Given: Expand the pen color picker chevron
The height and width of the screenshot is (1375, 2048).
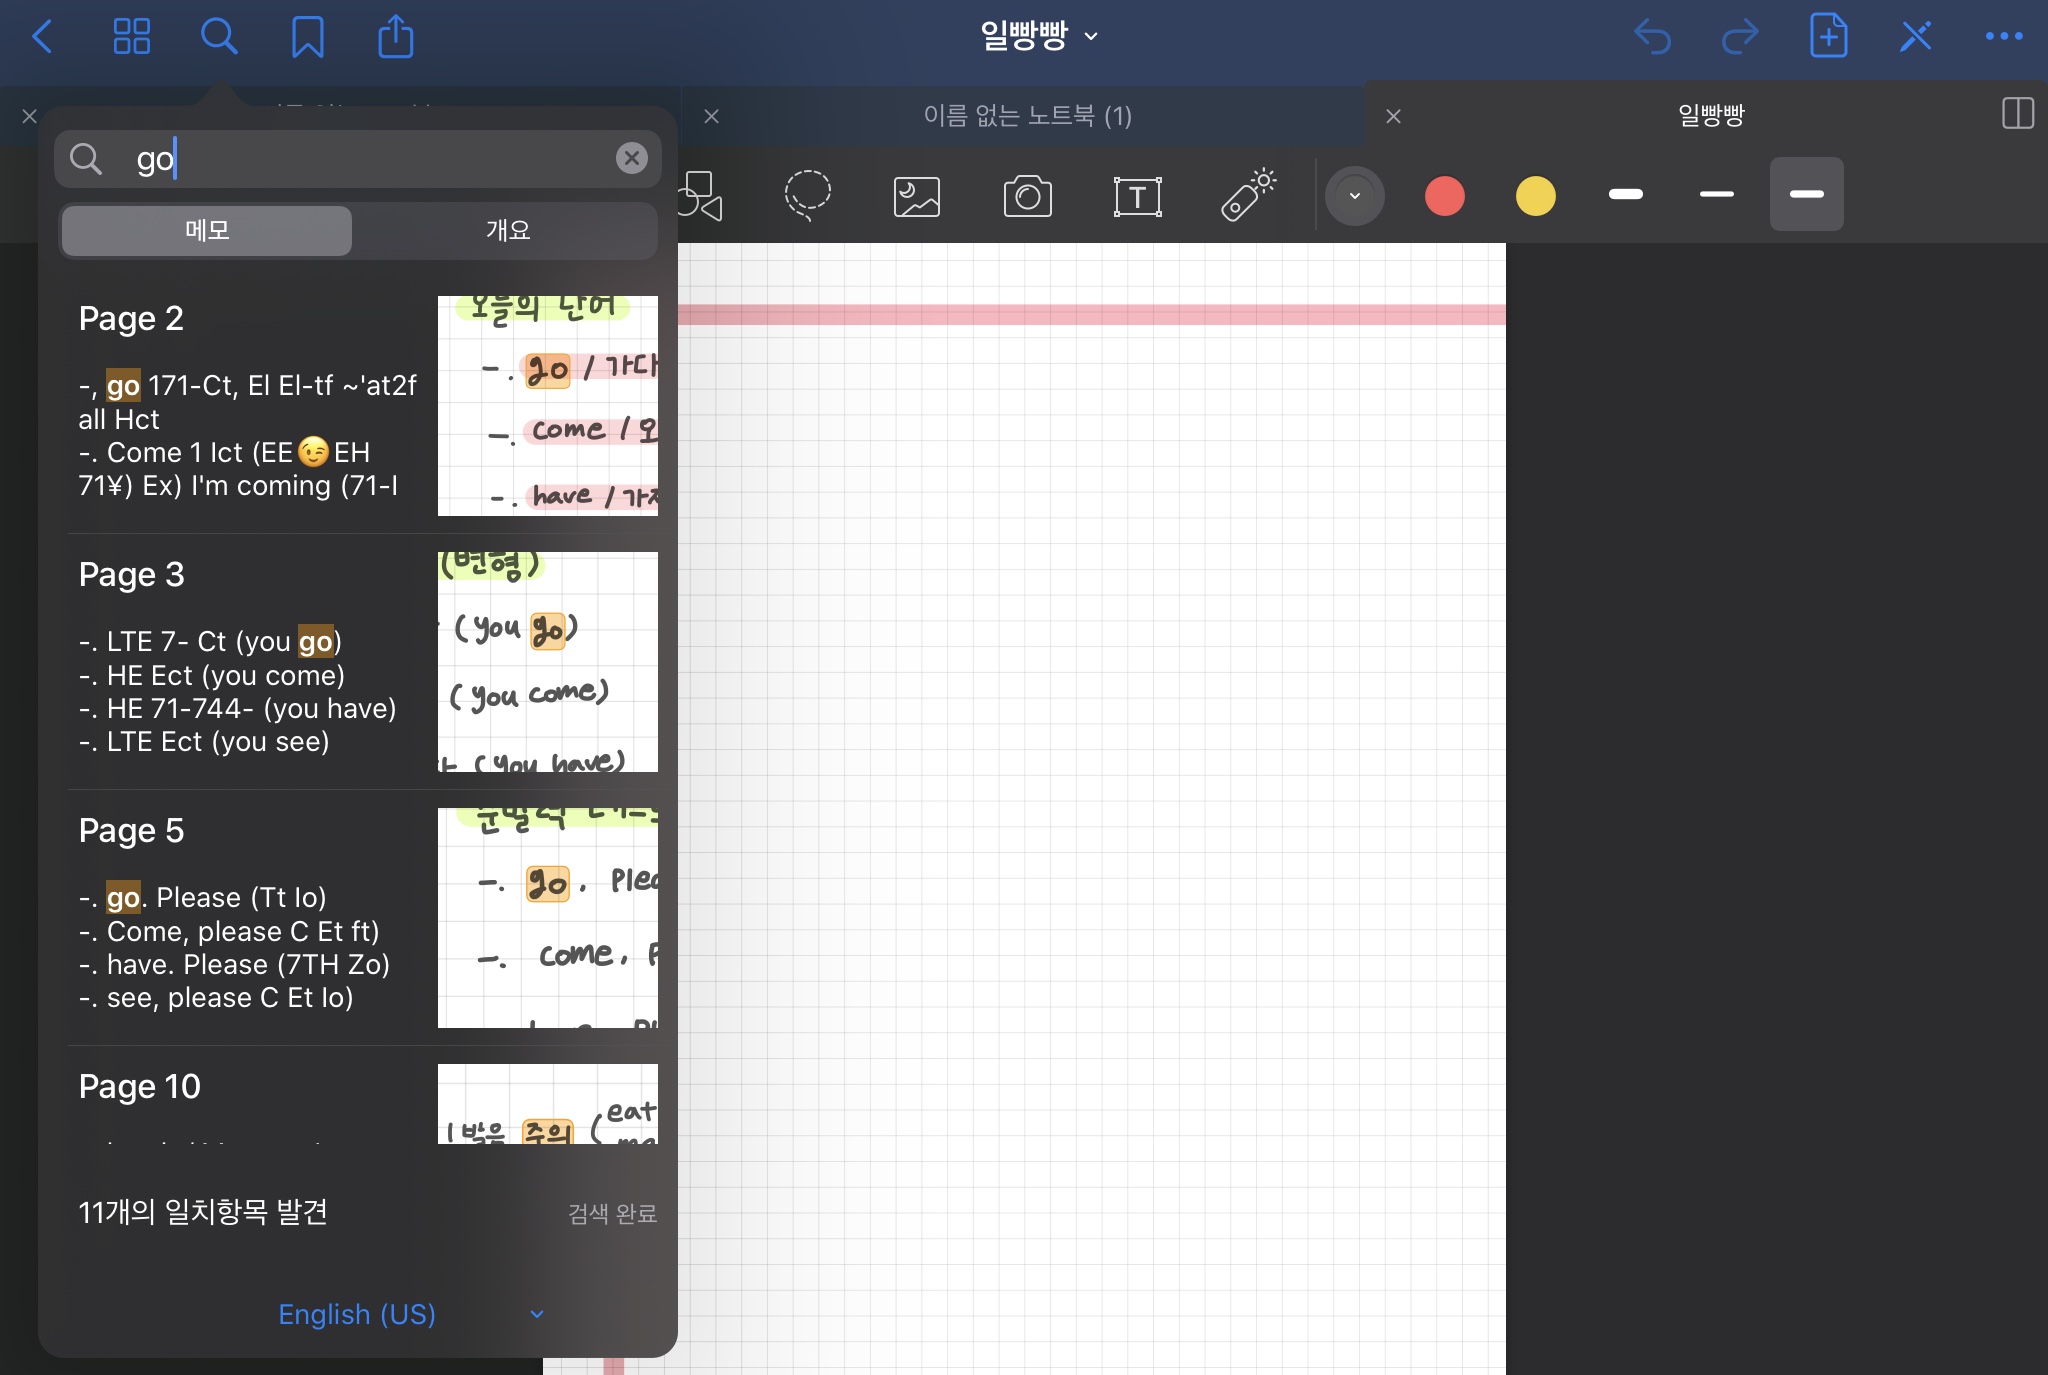Looking at the screenshot, I should (1354, 196).
